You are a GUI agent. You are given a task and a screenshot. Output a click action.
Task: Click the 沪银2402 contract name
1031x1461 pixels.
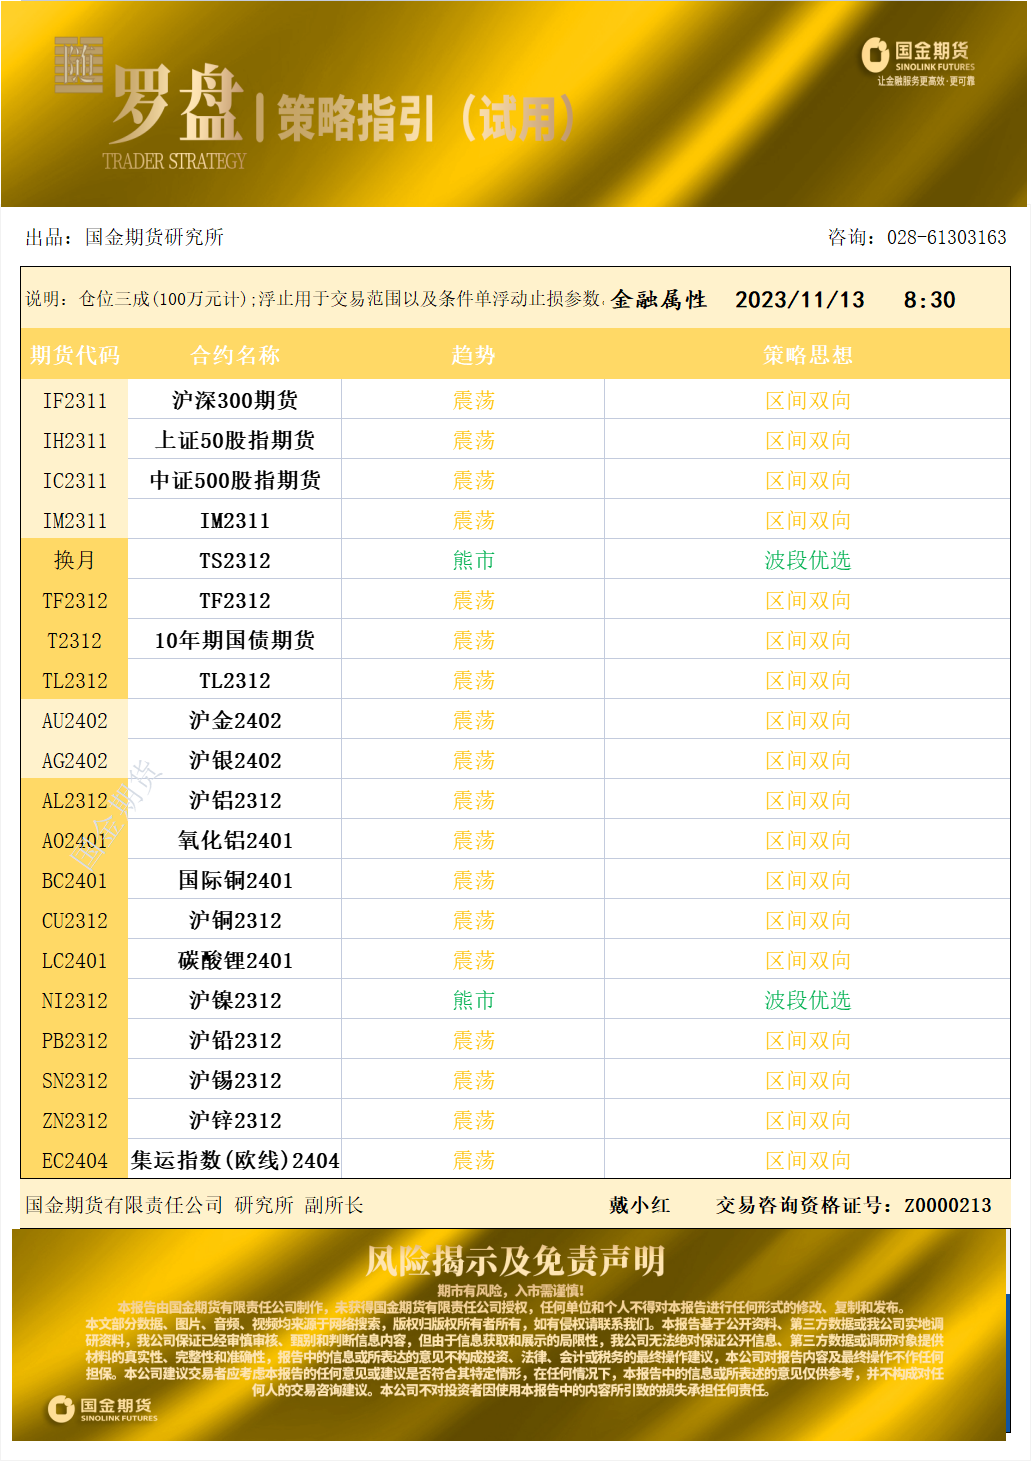(x=235, y=760)
